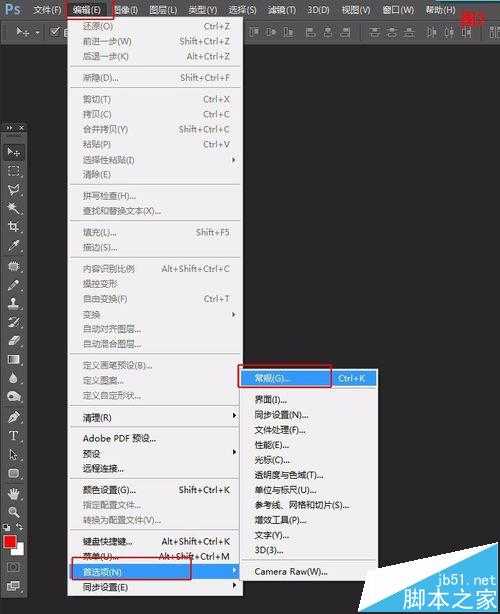Select the Shape tool
Image resolution: width=500 pixels, height=614 pixels.
[14, 473]
